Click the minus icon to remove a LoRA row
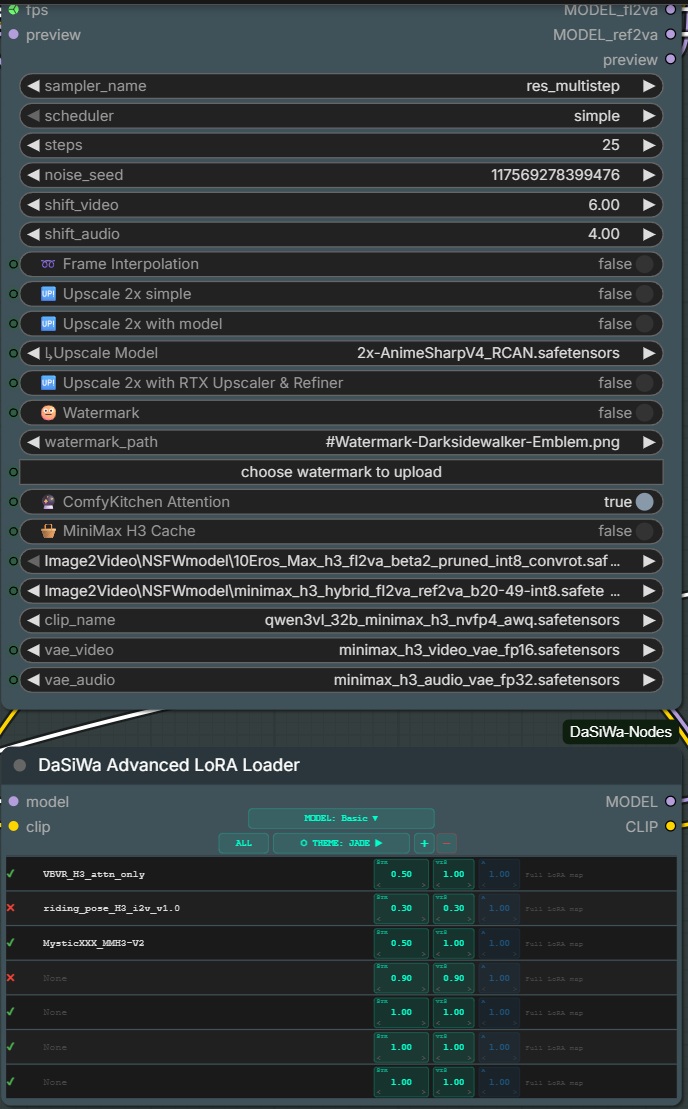The image size is (688, 1109). 447,843
